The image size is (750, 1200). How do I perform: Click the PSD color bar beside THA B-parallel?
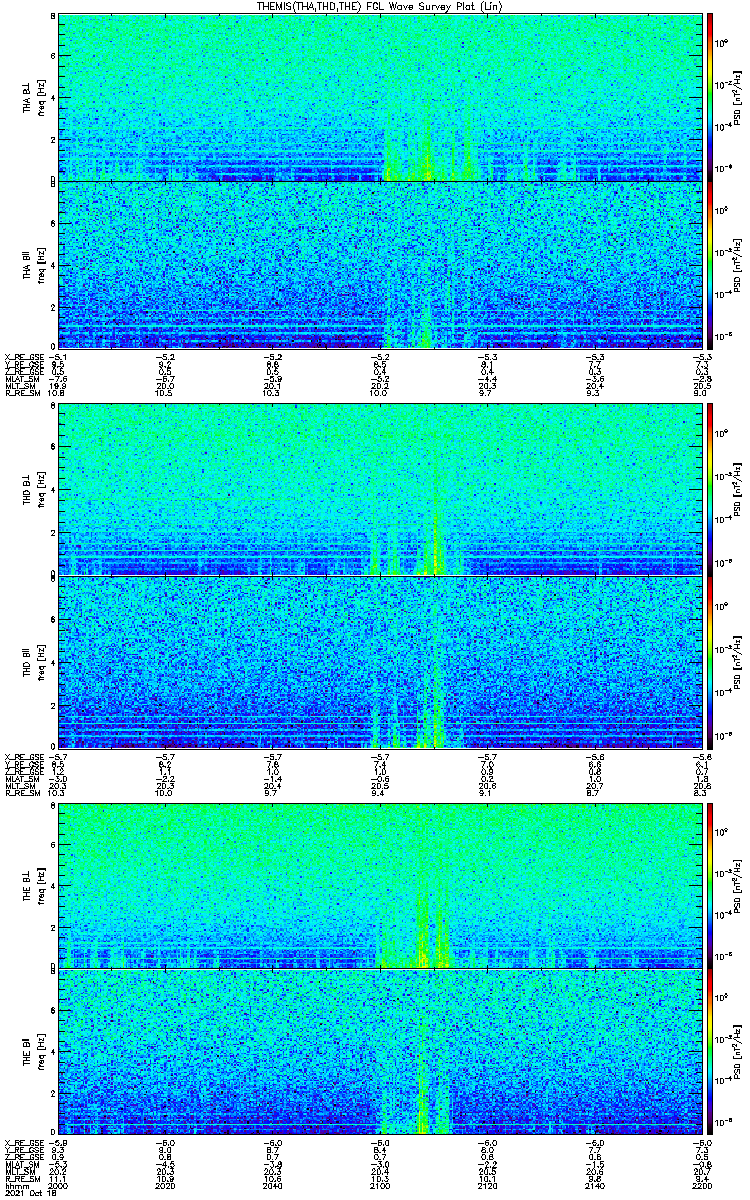[x=710, y=265]
